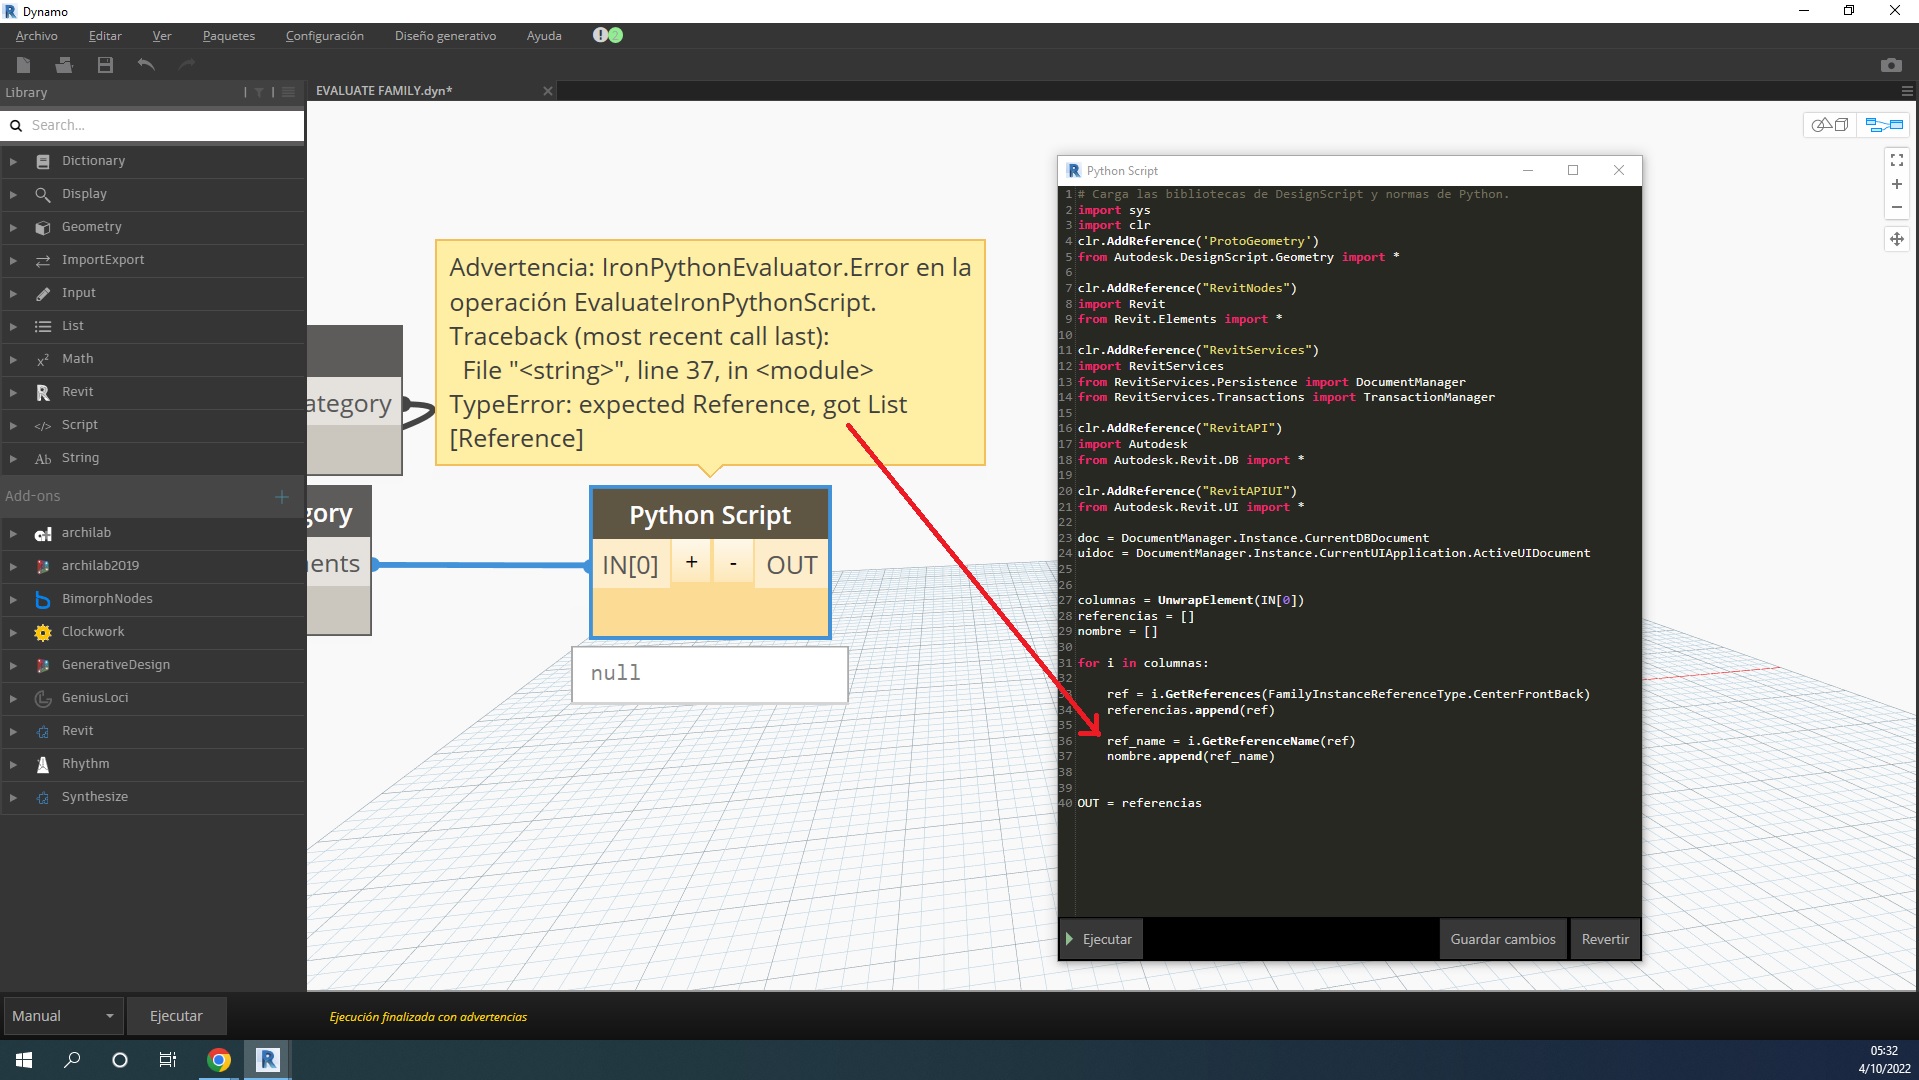The image size is (1919, 1080).
Task: Open the Configuración menu
Action: pyautogui.click(x=325, y=35)
